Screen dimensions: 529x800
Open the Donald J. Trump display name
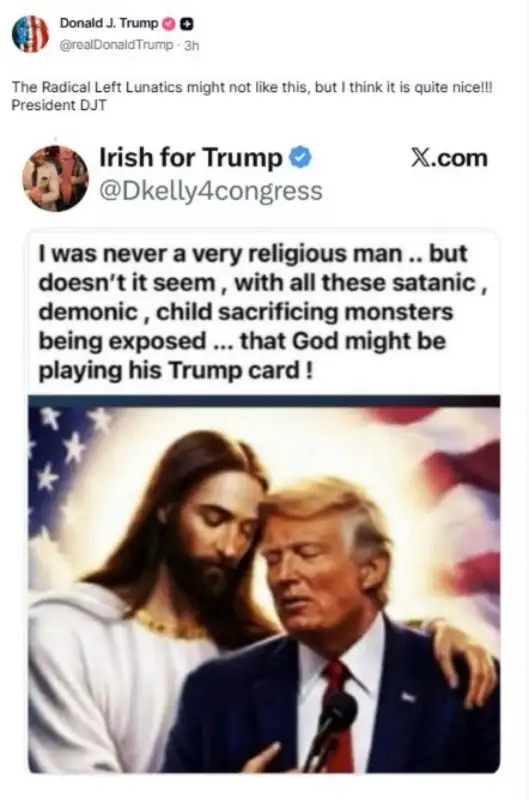tap(109, 23)
